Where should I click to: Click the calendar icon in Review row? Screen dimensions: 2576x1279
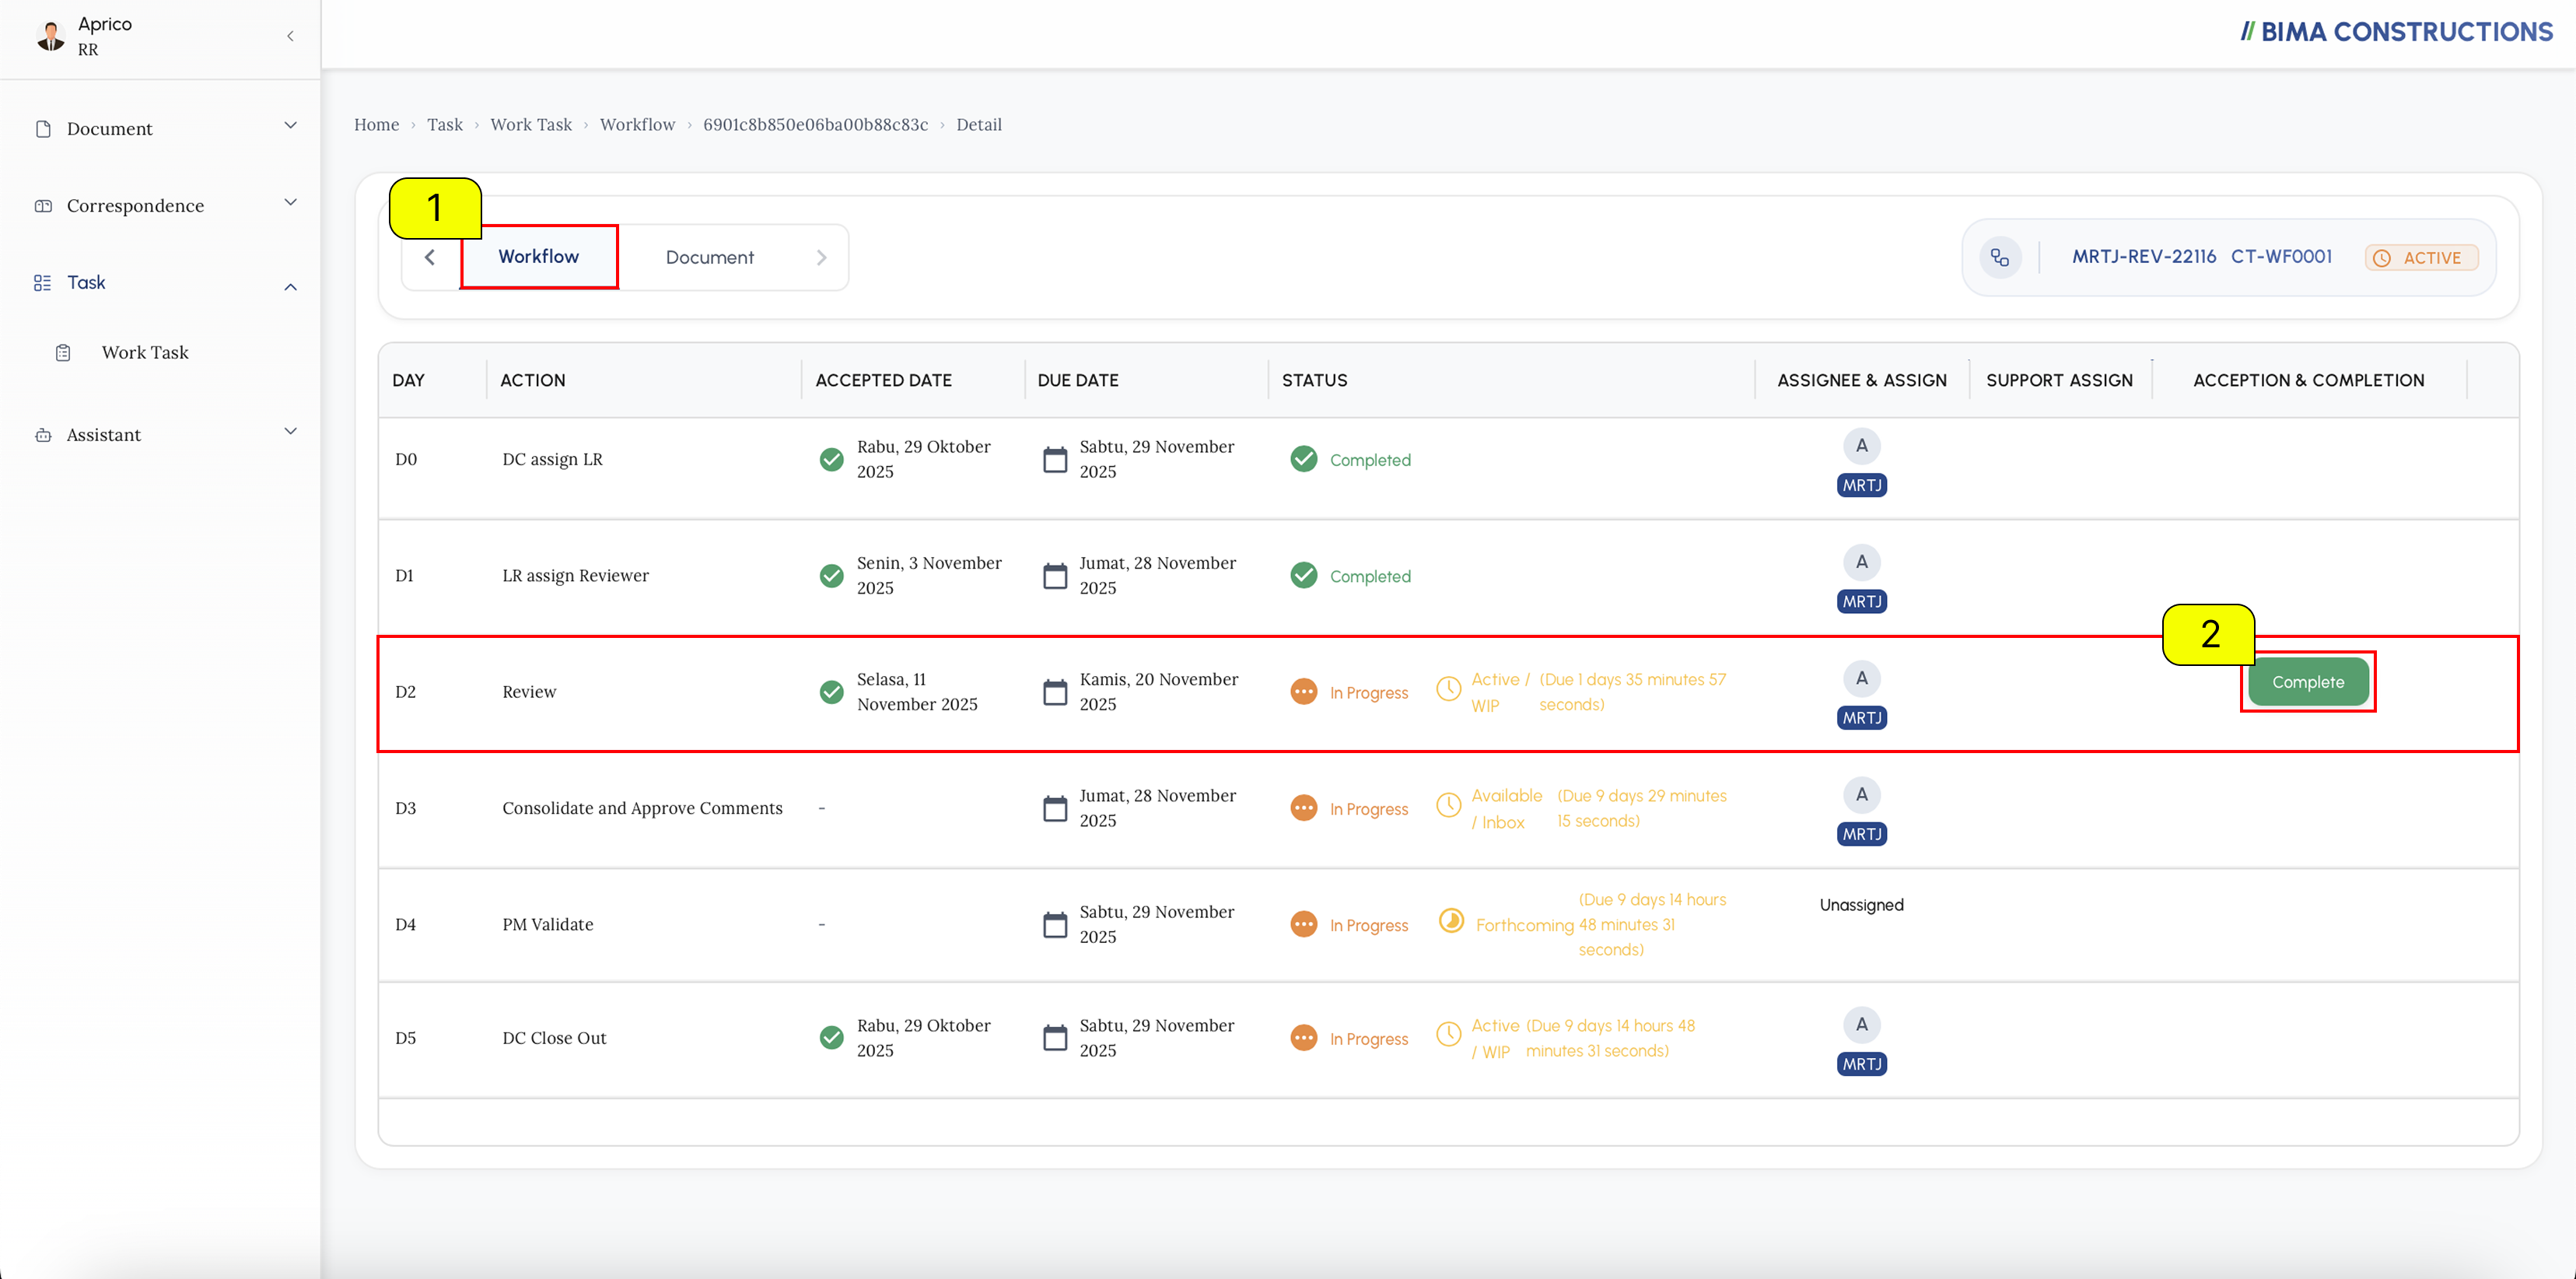pyautogui.click(x=1055, y=692)
